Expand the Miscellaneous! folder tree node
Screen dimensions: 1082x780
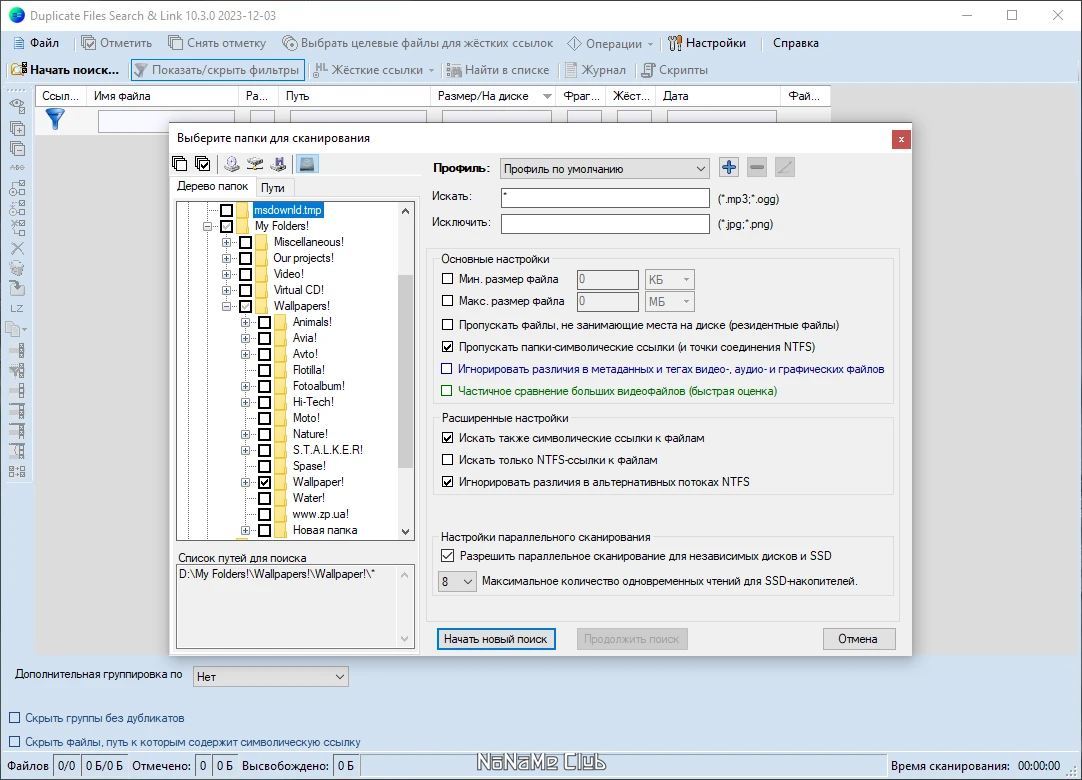click(x=226, y=242)
